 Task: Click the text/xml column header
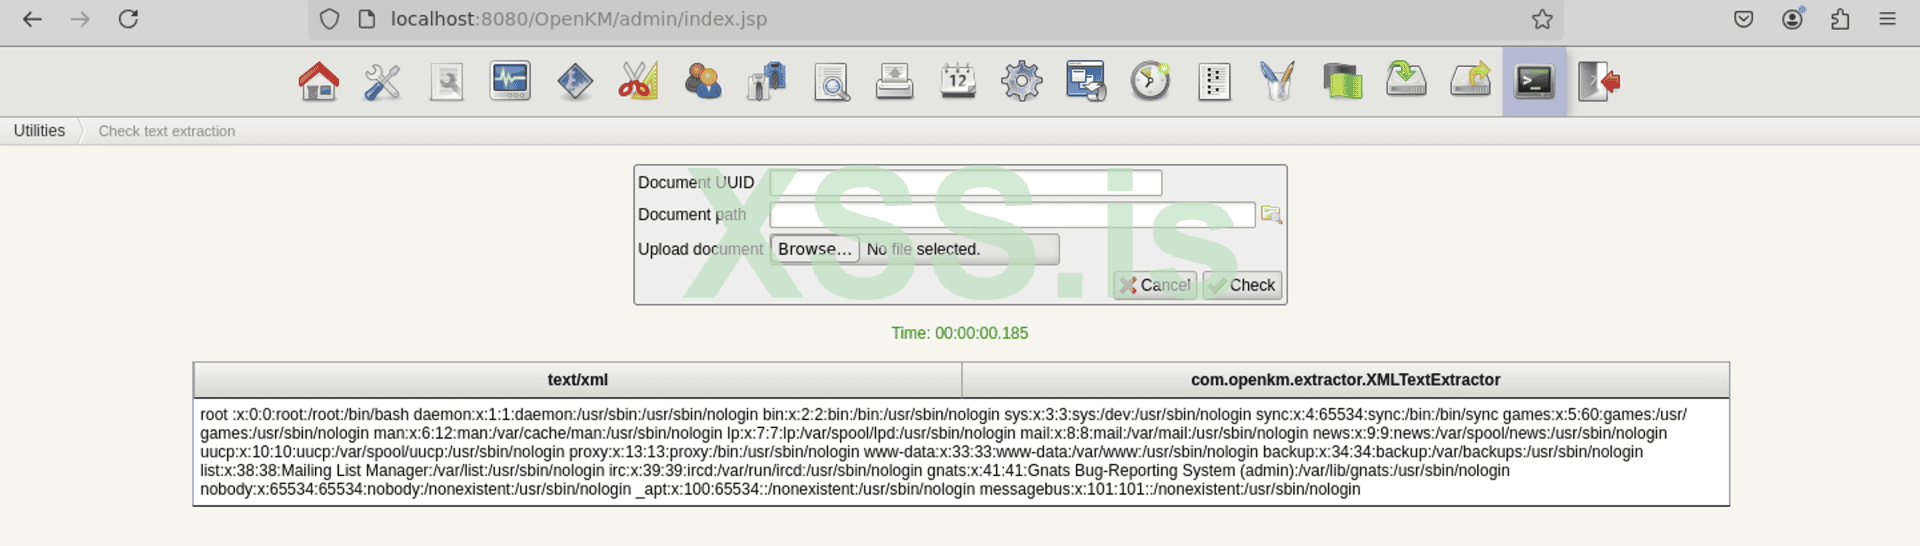tap(577, 380)
